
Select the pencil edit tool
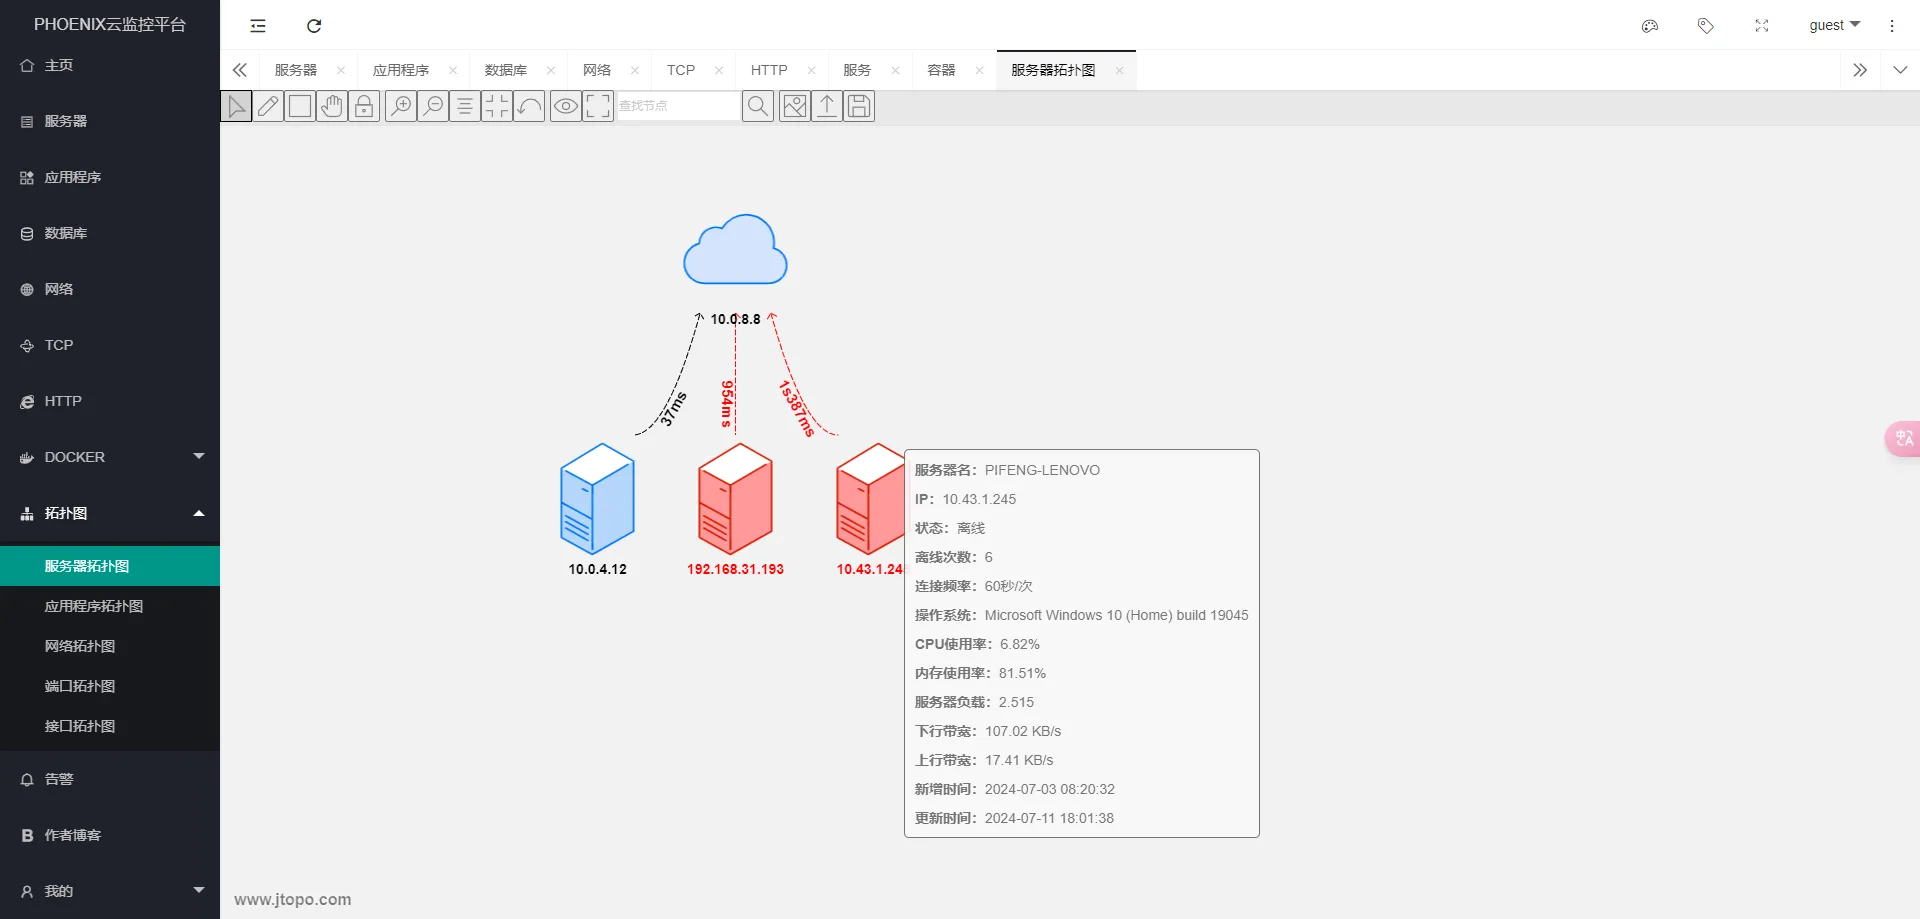(268, 106)
